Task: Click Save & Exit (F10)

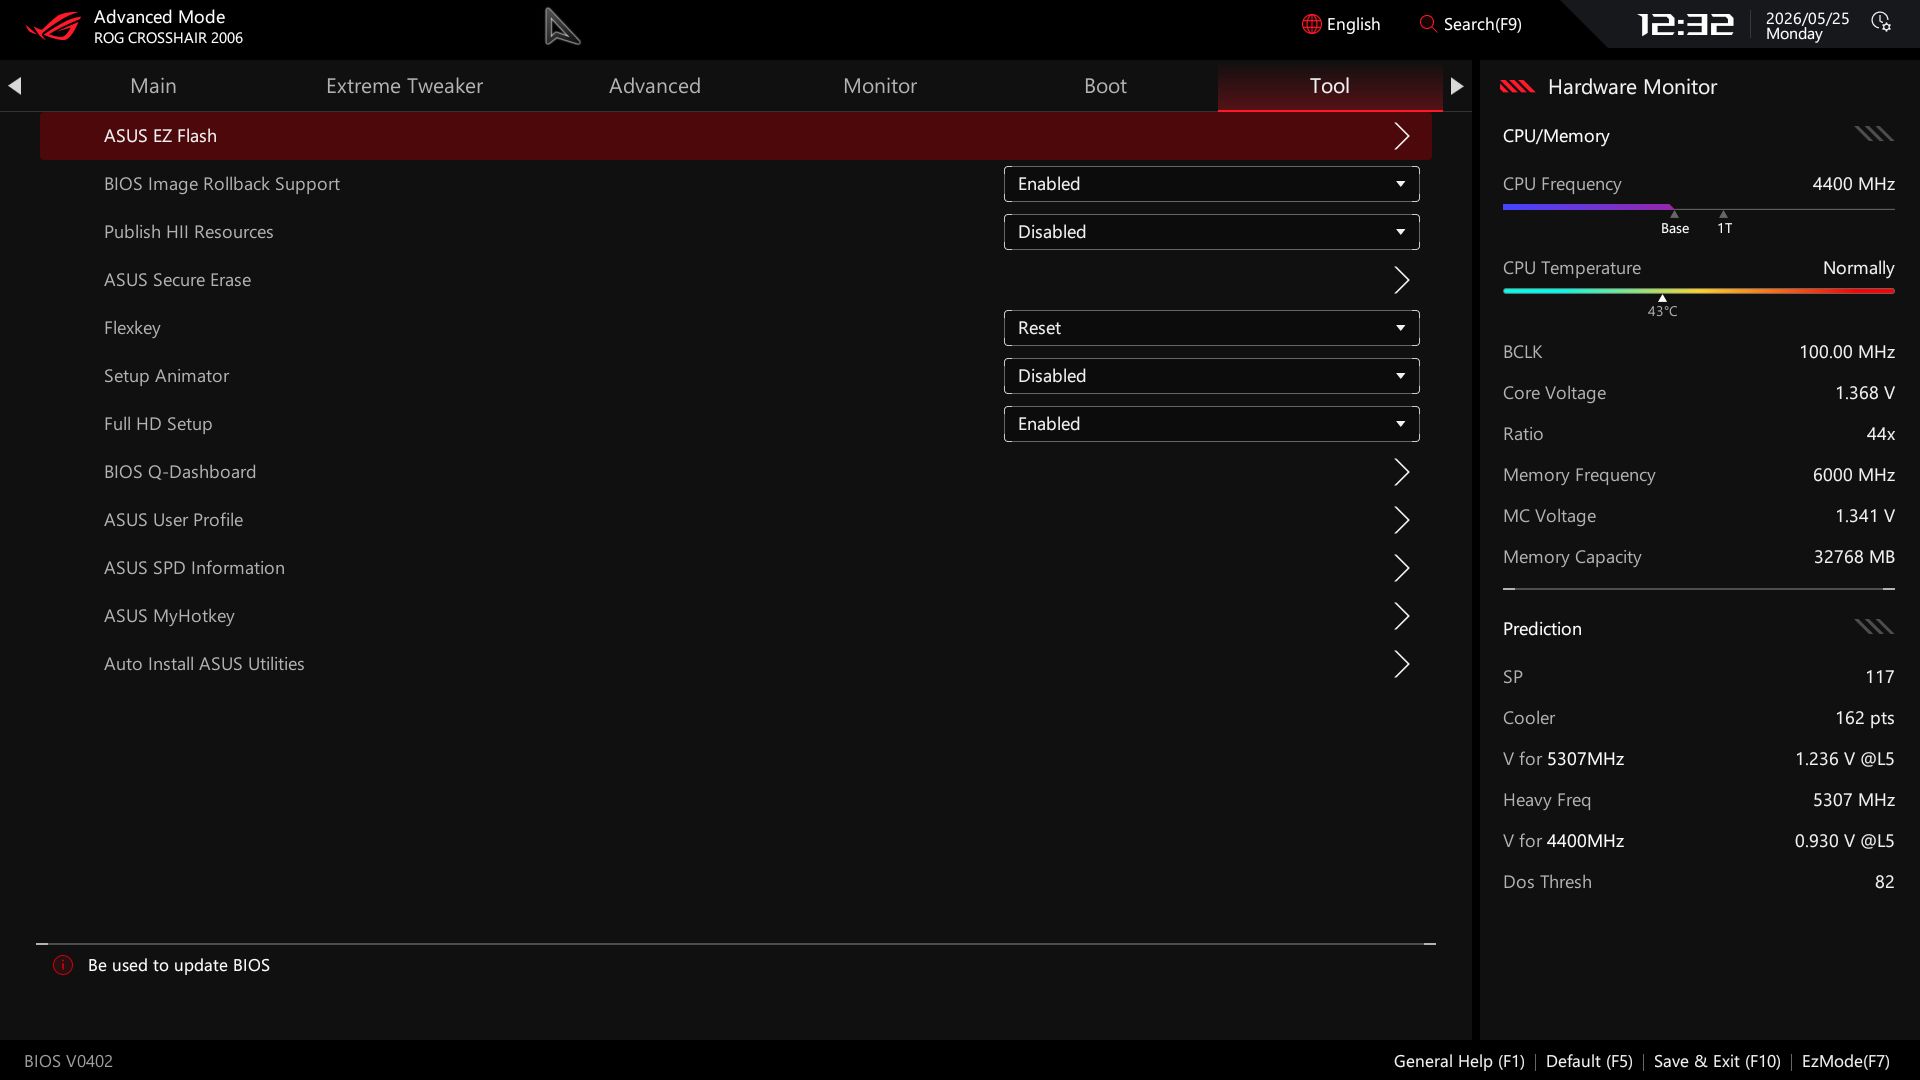Action: coord(1717,1061)
